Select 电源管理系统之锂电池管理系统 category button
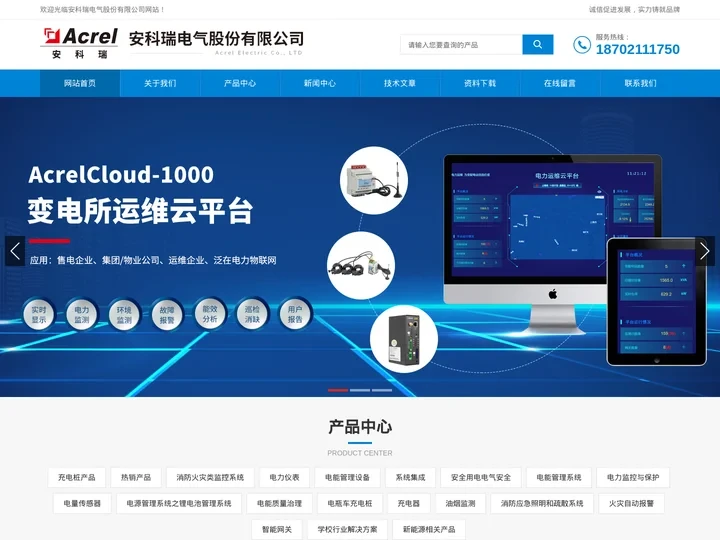Viewport: 720px width, 540px height. (179, 503)
